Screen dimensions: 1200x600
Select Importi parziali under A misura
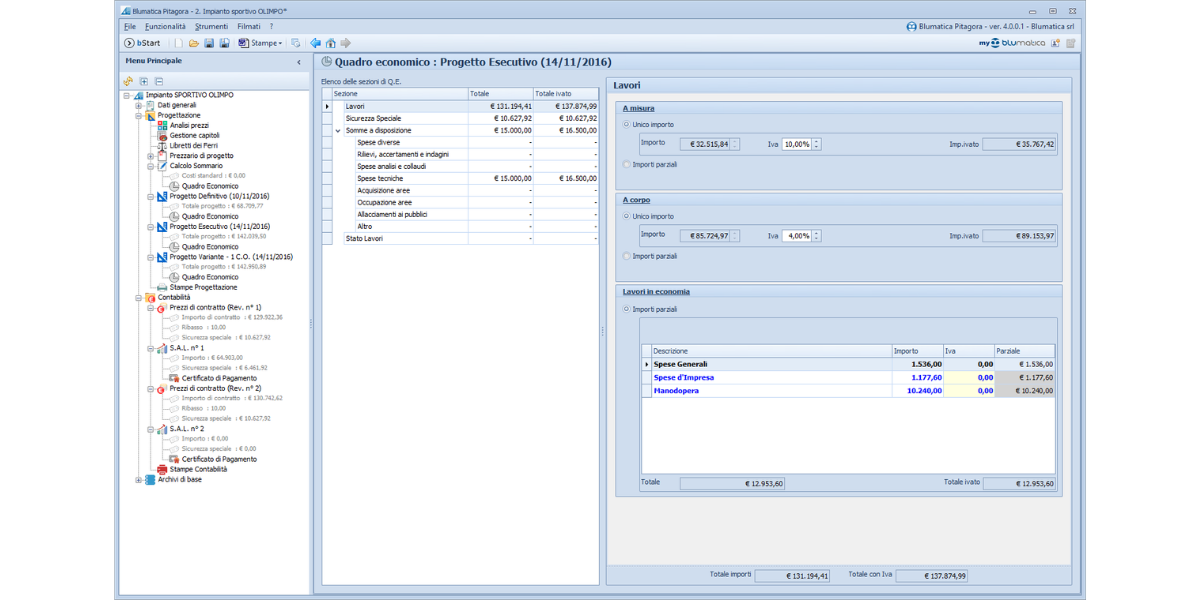pyautogui.click(x=627, y=164)
